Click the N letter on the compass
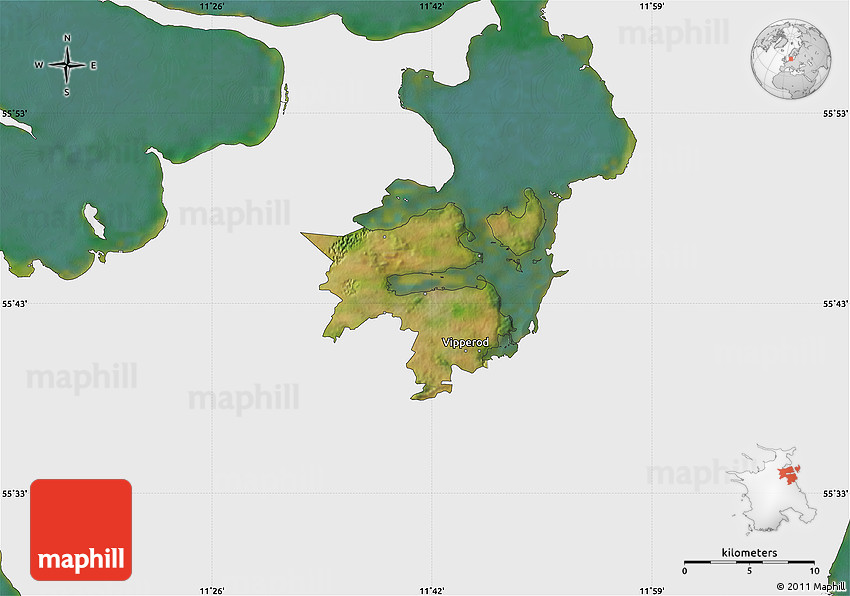The width and height of the screenshot is (850, 596). [67, 39]
